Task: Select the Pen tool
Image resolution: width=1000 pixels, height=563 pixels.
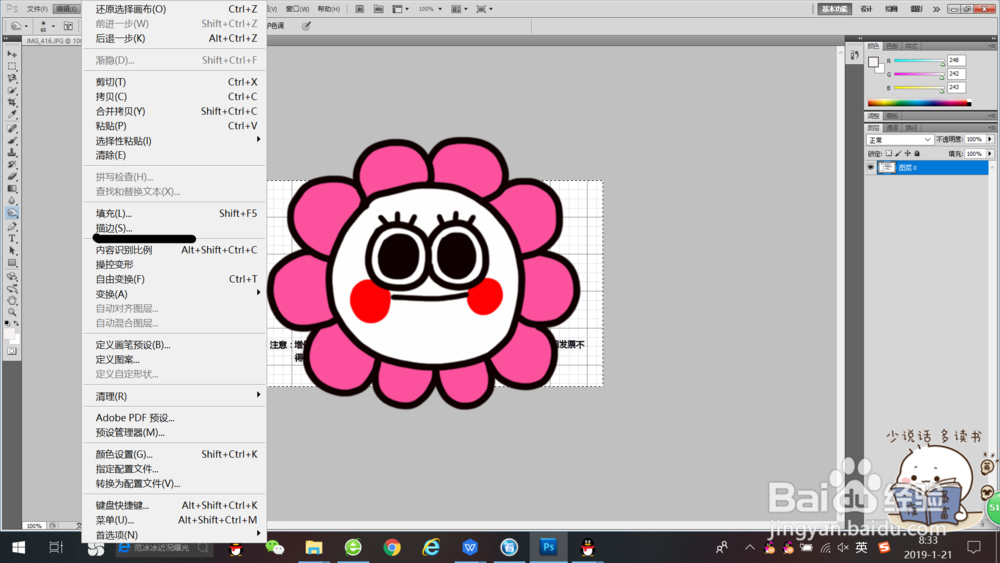Action: (12, 227)
